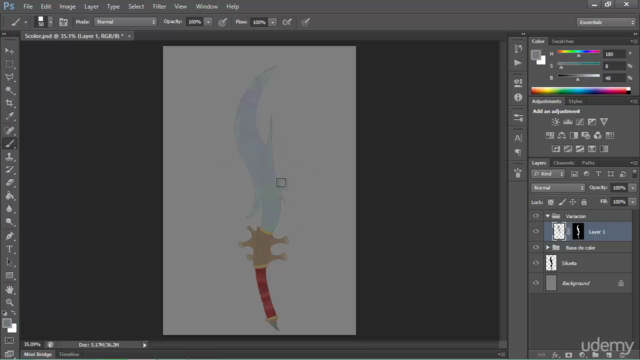
Task: Hide Layer 1 visibility eye
Action: 536,231
